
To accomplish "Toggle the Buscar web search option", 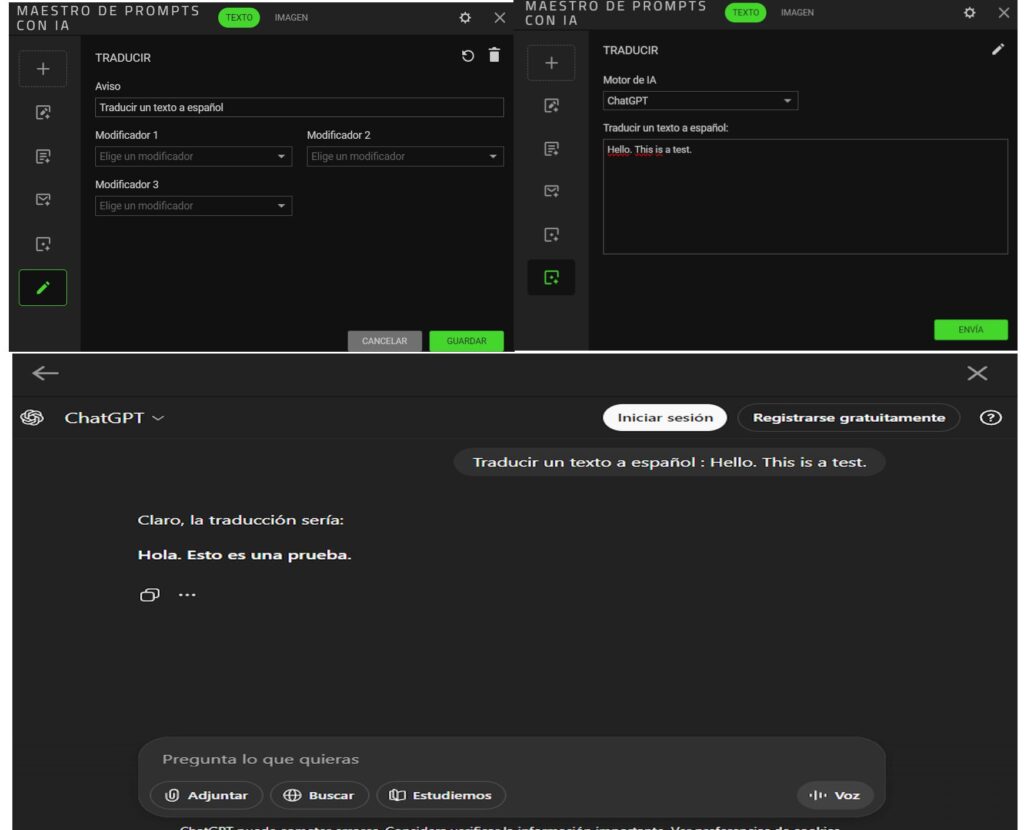I will point(319,795).
